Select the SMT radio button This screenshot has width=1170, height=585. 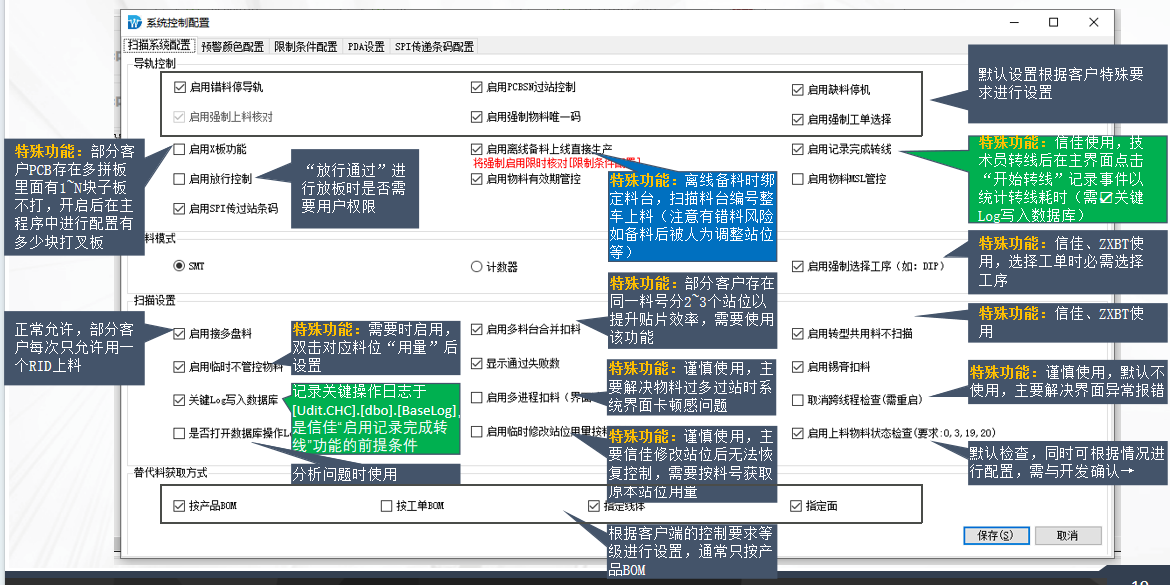(x=180, y=266)
